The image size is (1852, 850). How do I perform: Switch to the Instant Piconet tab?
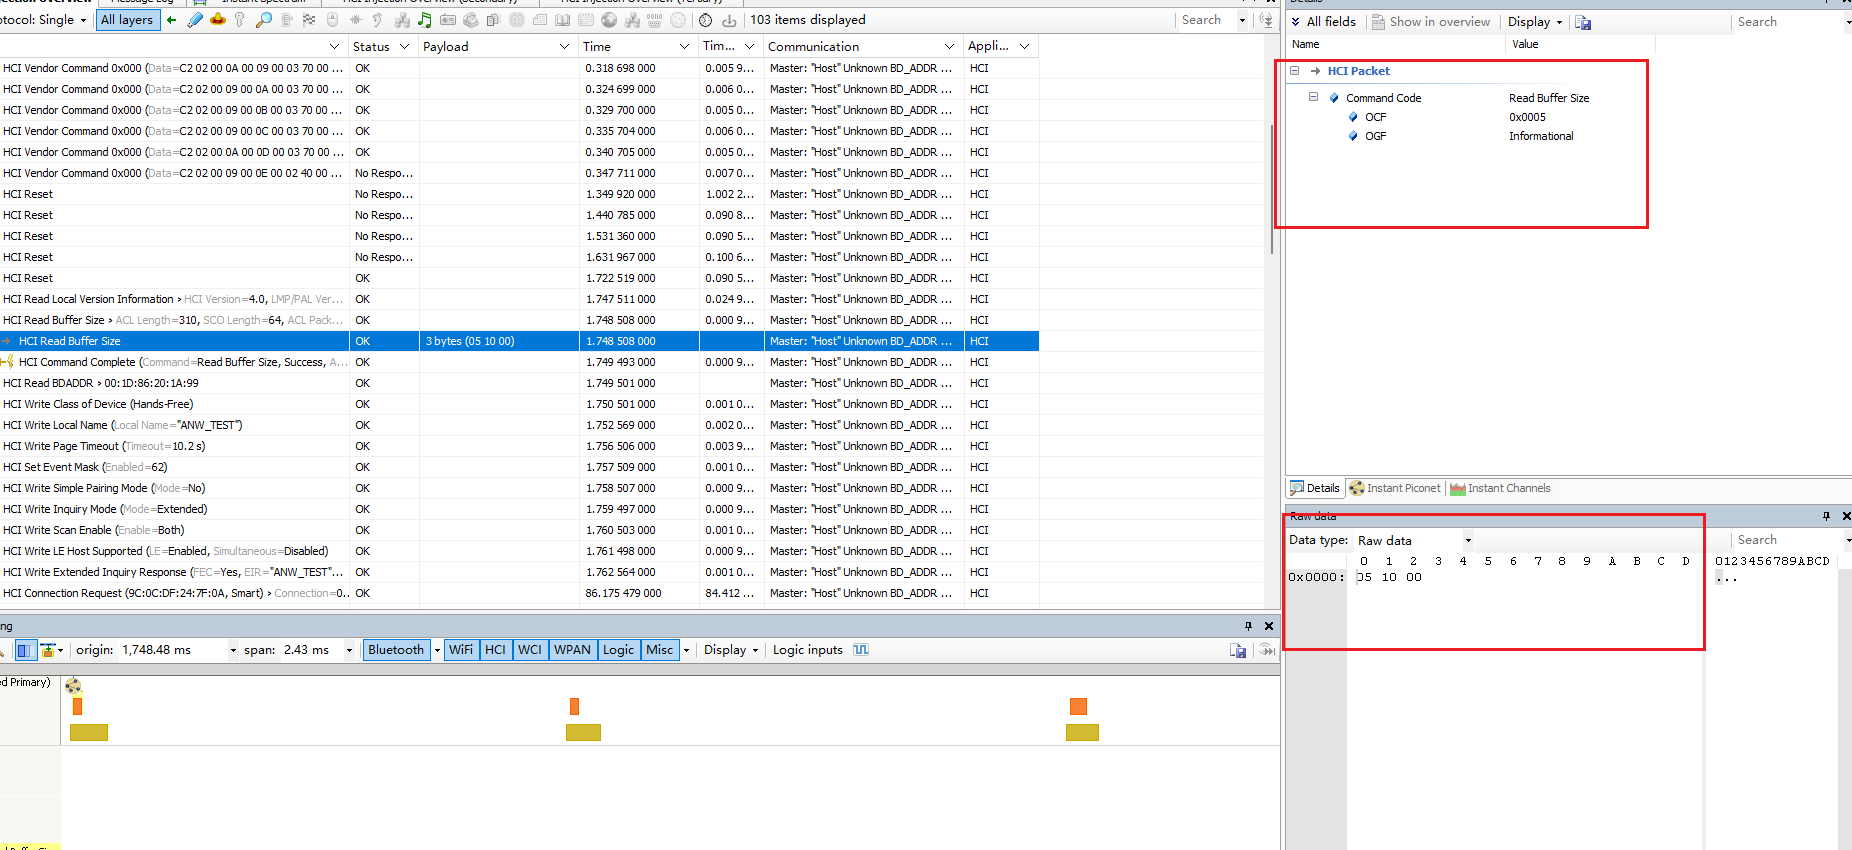(x=1395, y=488)
